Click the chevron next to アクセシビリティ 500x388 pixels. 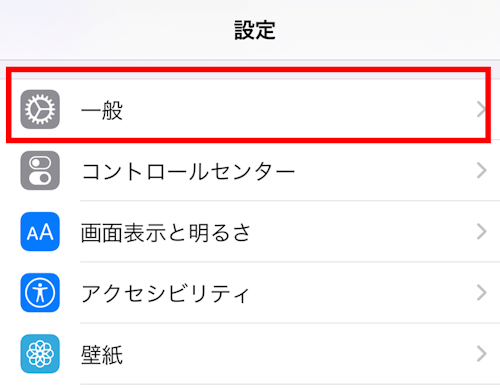(x=482, y=292)
